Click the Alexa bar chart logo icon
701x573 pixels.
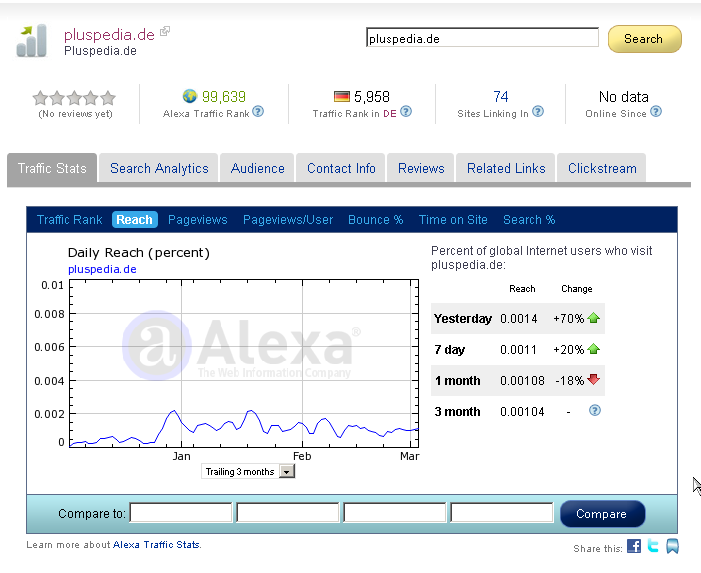(x=32, y=41)
